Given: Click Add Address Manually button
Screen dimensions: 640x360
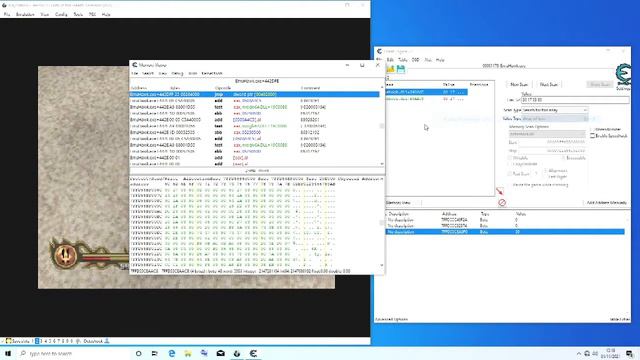Looking at the screenshot, I should tap(607, 202).
